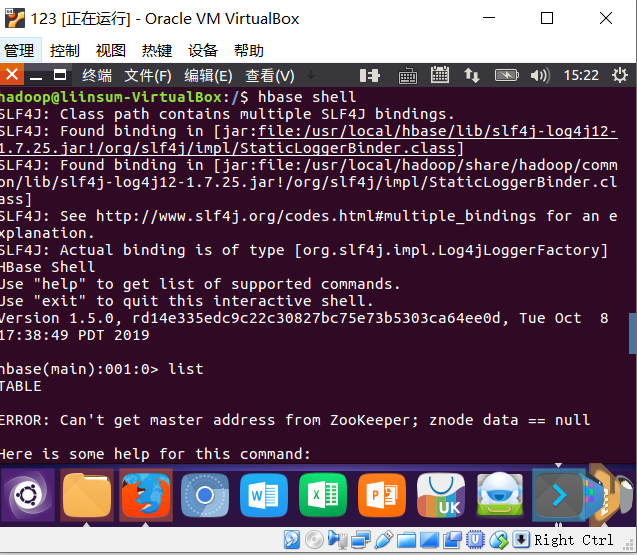
Task: Open the battery status indicator
Action: pos(507,75)
